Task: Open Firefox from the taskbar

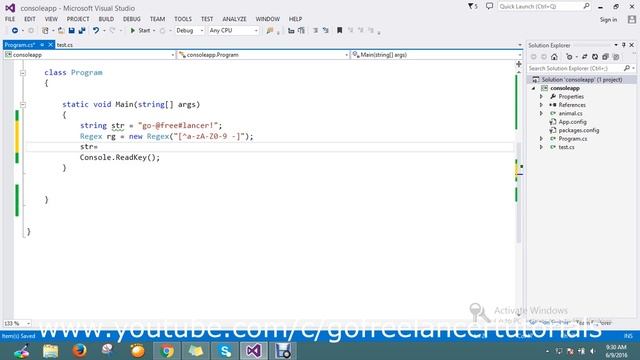Action: (79, 351)
